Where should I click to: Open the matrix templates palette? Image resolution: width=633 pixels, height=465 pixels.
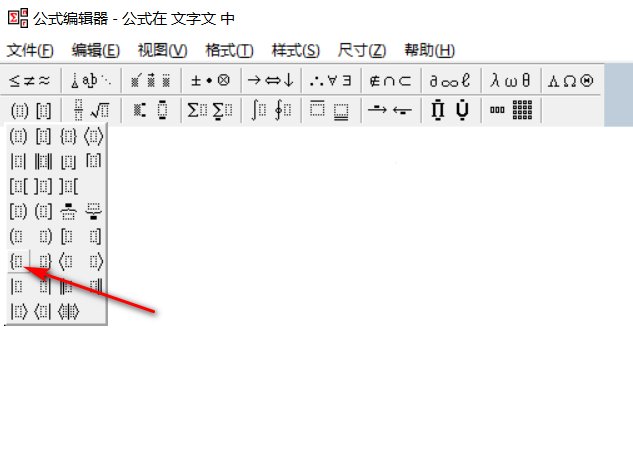click(x=510, y=110)
